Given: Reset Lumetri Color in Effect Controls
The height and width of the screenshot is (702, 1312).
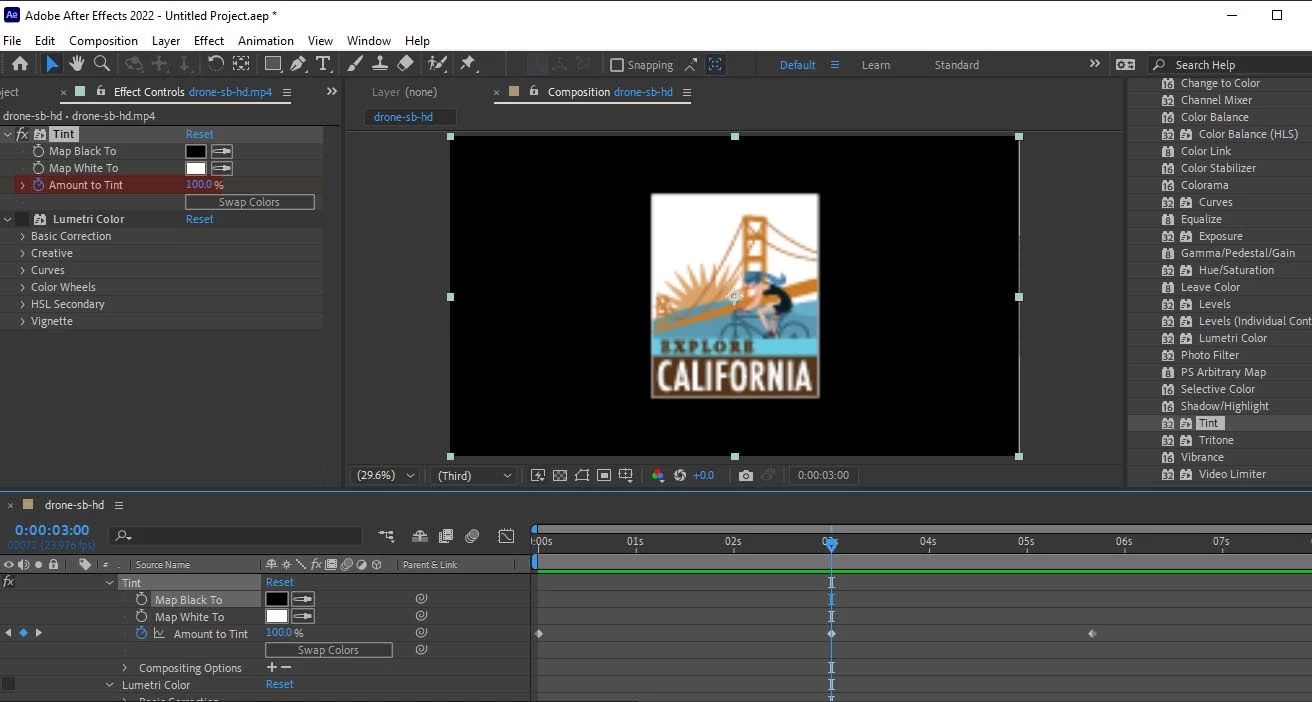Looking at the screenshot, I should tap(200, 219).
